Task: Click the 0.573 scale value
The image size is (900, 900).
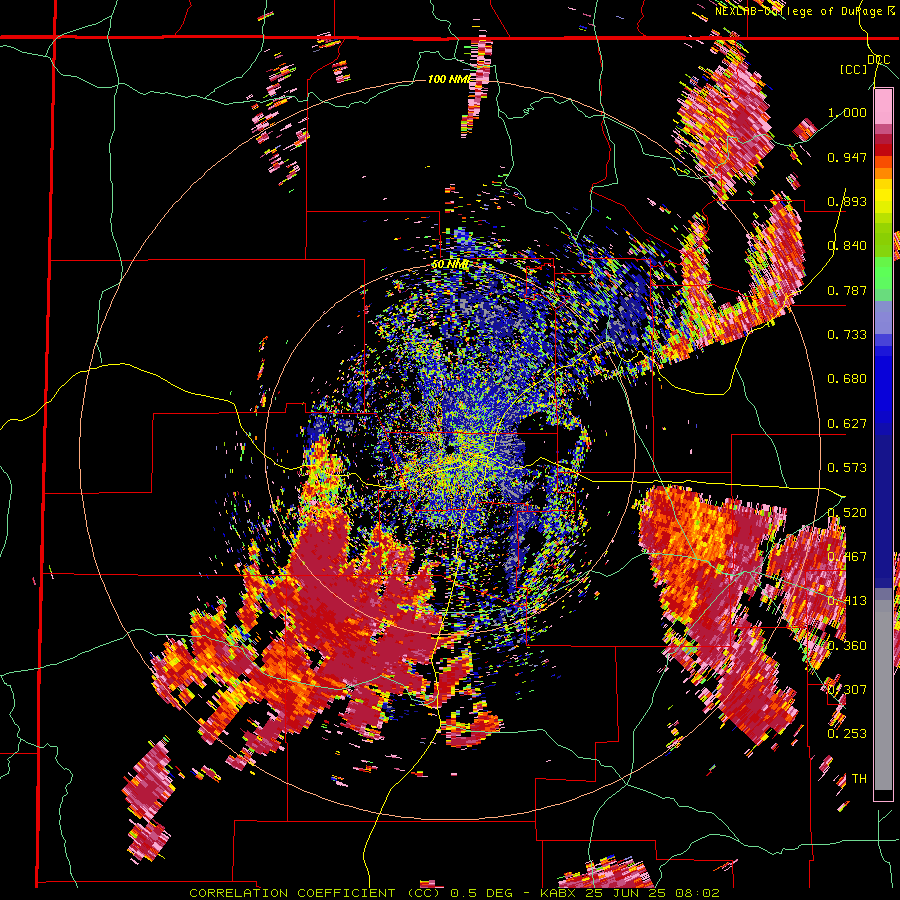Action: [x=847, y=468]
